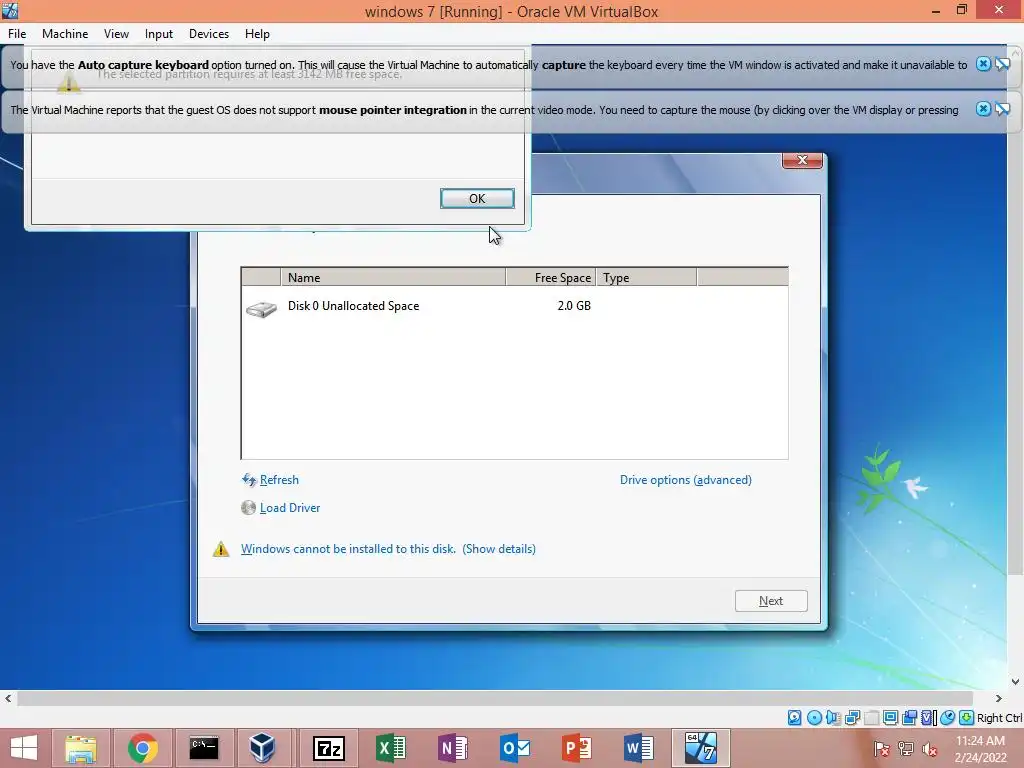1024x768 pixels.
Task: Click the Windows cannot be installed to this disk link
Action: pos(348,549)
